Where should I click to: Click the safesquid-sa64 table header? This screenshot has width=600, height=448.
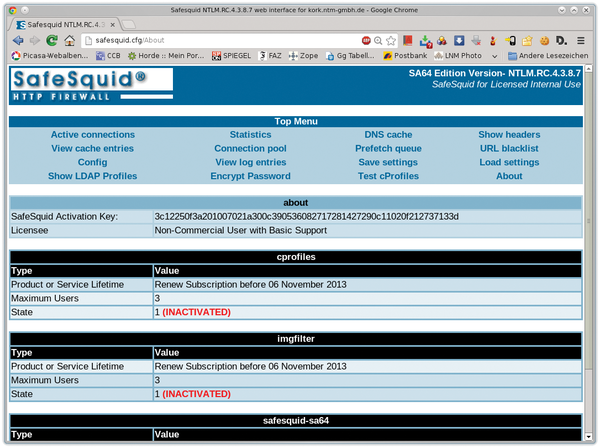pos(295,421)
